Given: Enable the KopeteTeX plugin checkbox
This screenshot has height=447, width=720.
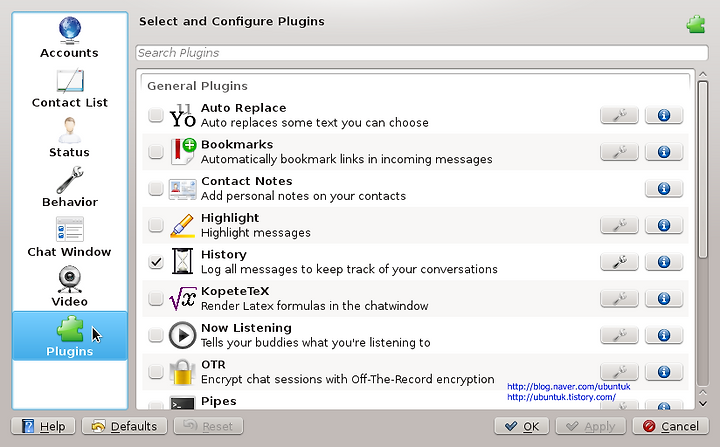Looking at the screenshot, I should (x=156, y=299).
